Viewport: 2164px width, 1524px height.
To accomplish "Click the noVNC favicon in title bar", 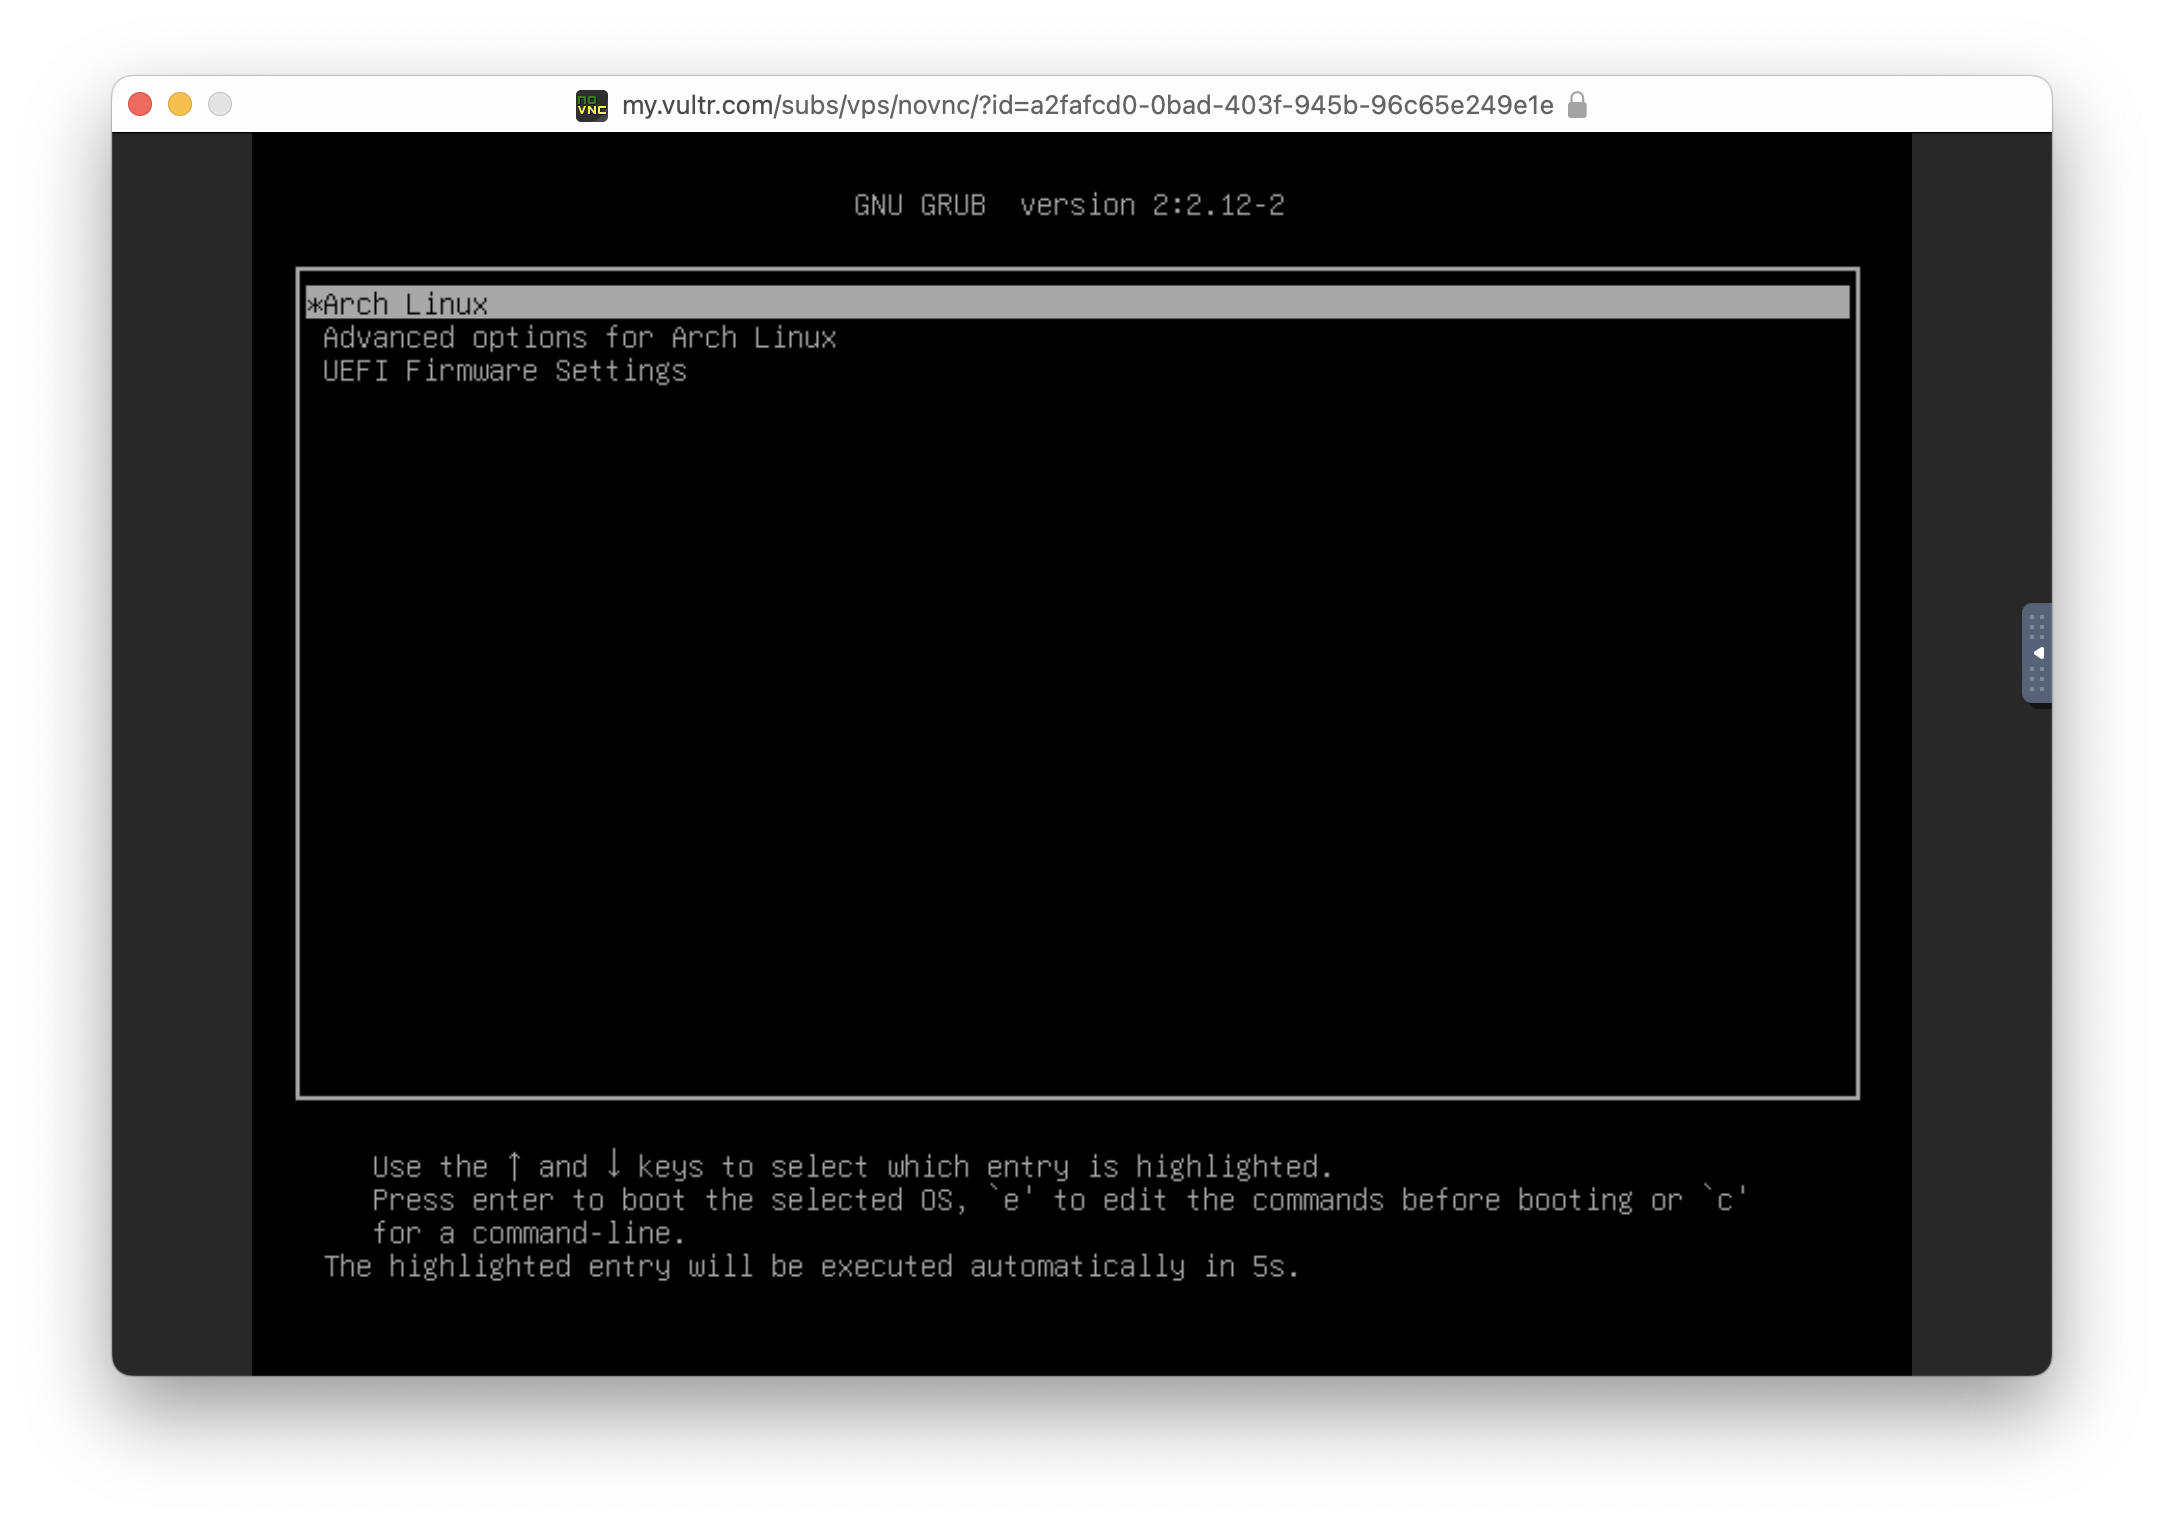I will tap(592, 105).
